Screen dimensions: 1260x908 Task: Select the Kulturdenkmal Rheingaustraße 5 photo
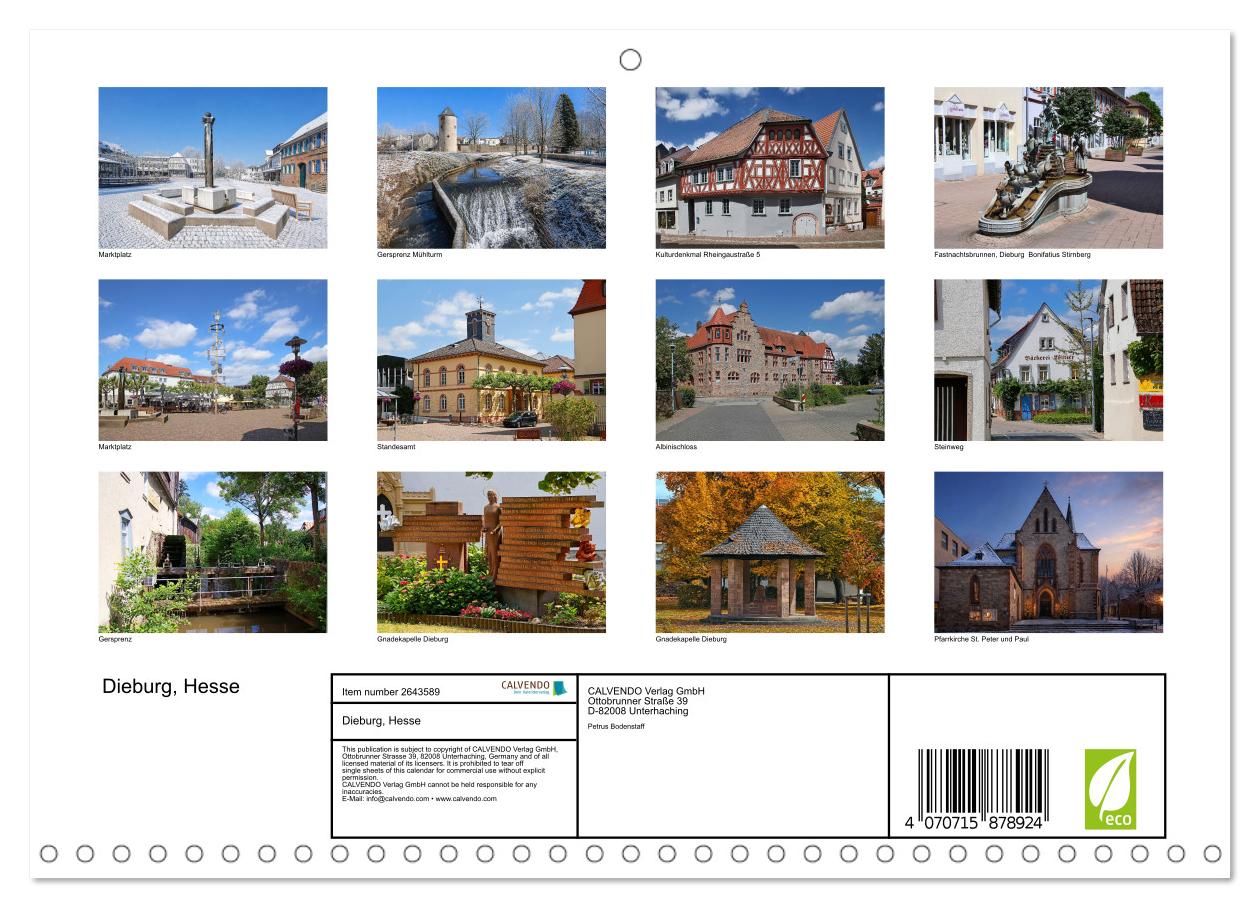coord(770,168)
